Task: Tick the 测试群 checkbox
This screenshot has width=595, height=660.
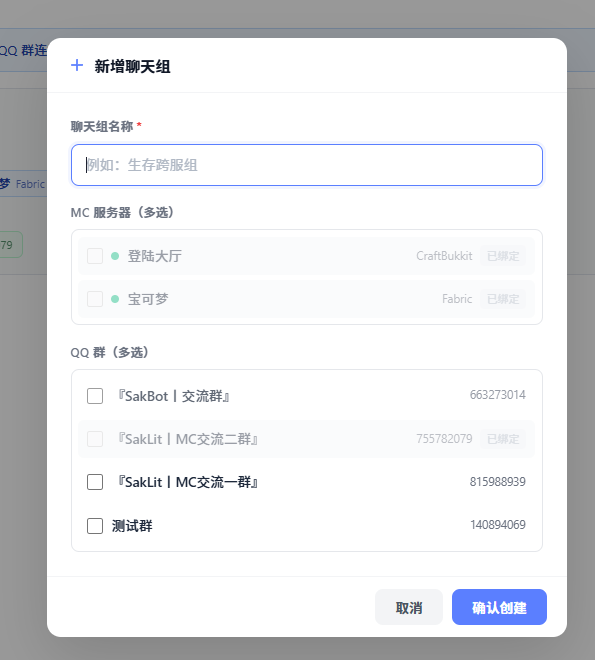Action: click(95, 526)
